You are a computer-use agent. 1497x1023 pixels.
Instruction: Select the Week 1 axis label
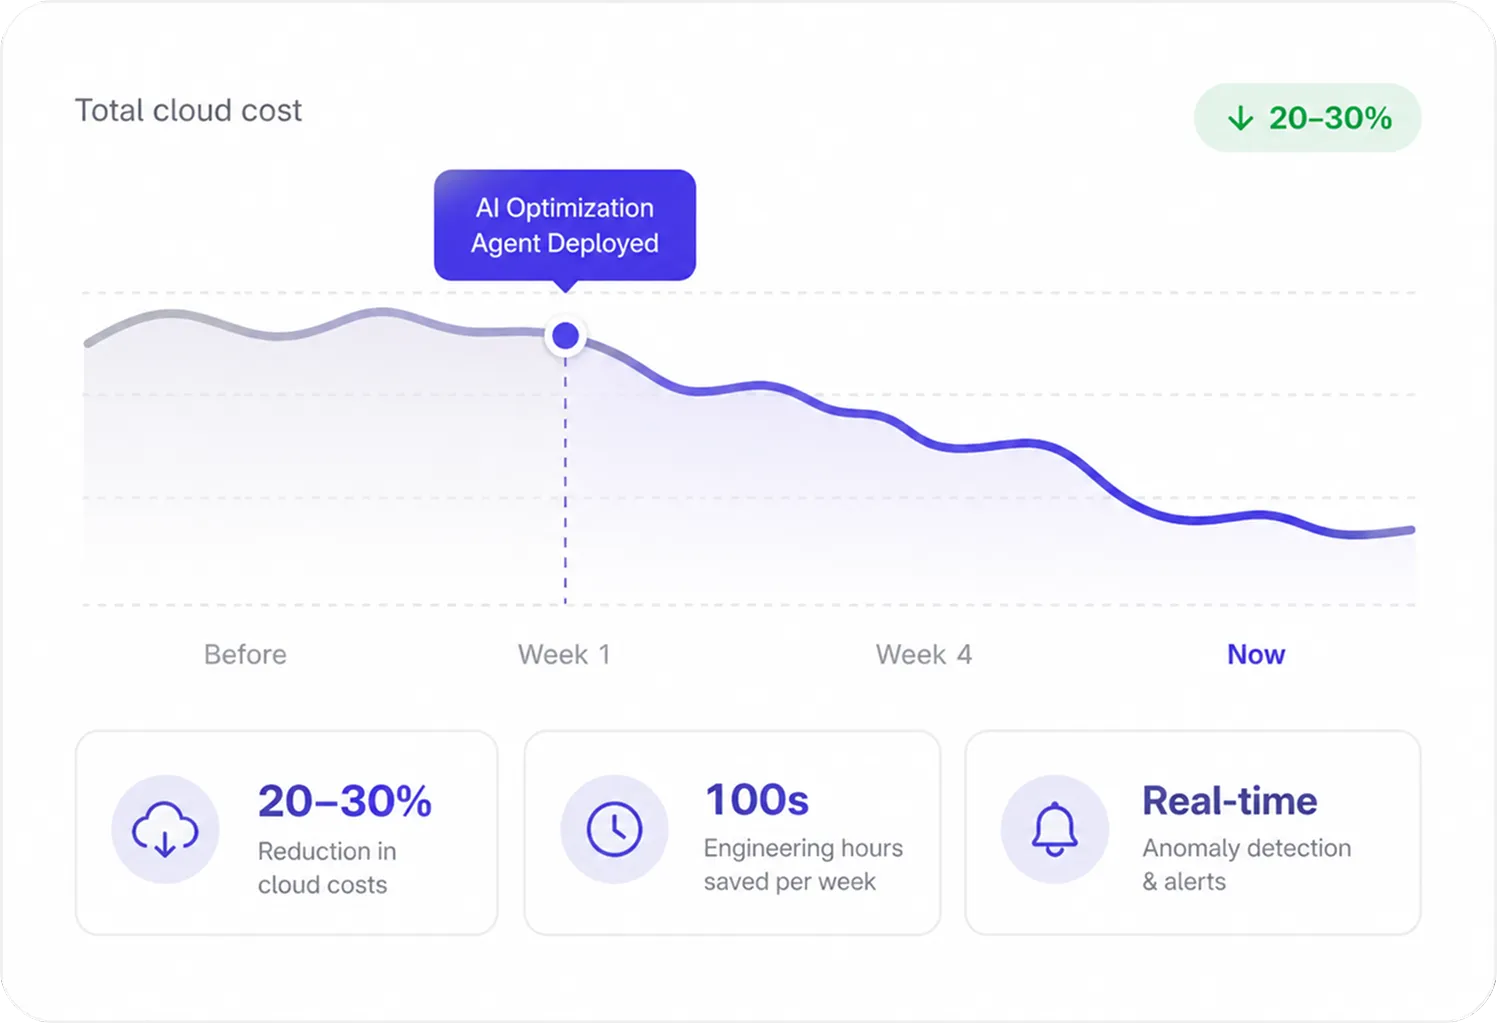point(564,654)
